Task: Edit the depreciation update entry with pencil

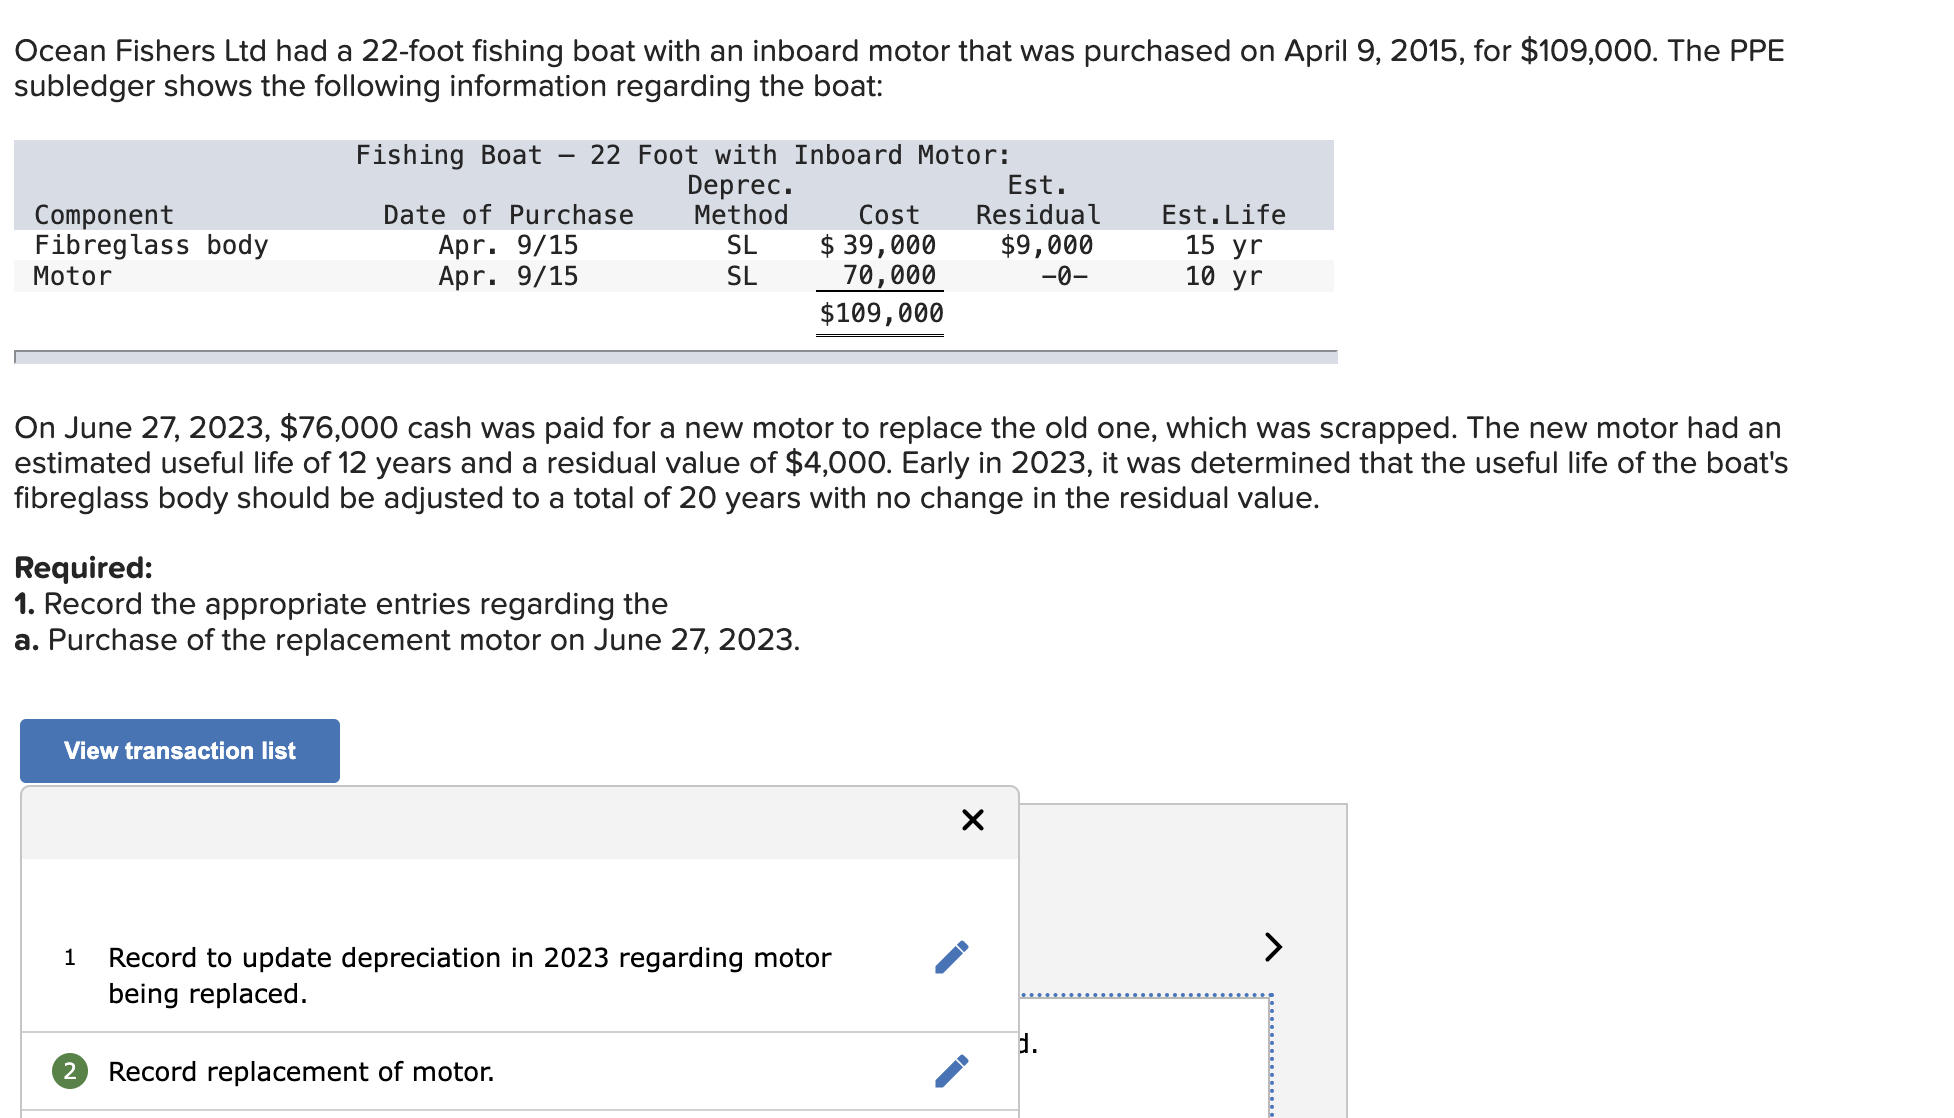Action: (951, 957)
